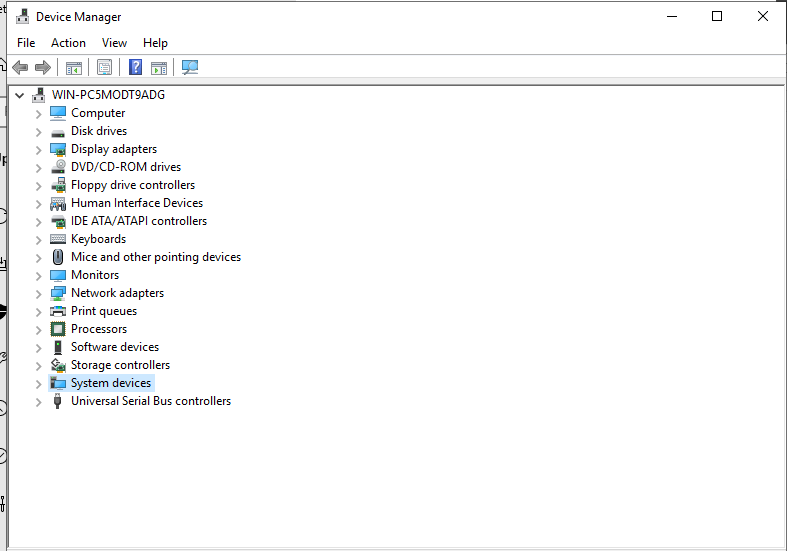The width and height of the screenshot is (787, 551).
Task: Expand the Human Interface Devices category
Action: coord(38,204)
